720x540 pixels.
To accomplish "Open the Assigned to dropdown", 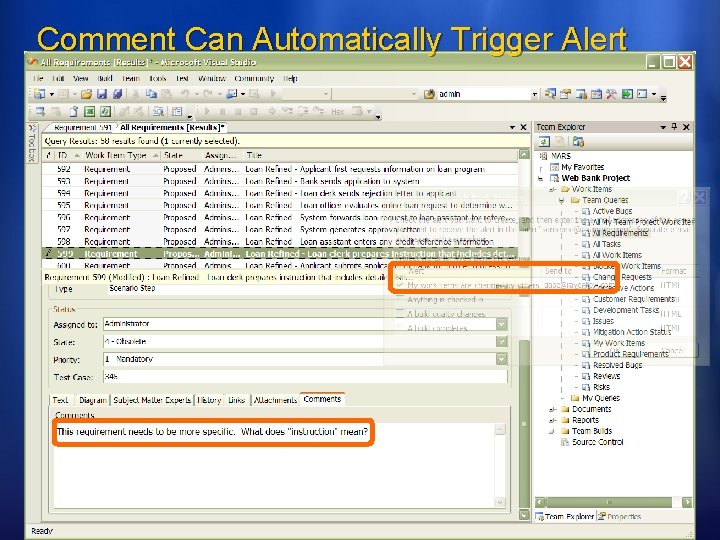I will tap(501, 324).
